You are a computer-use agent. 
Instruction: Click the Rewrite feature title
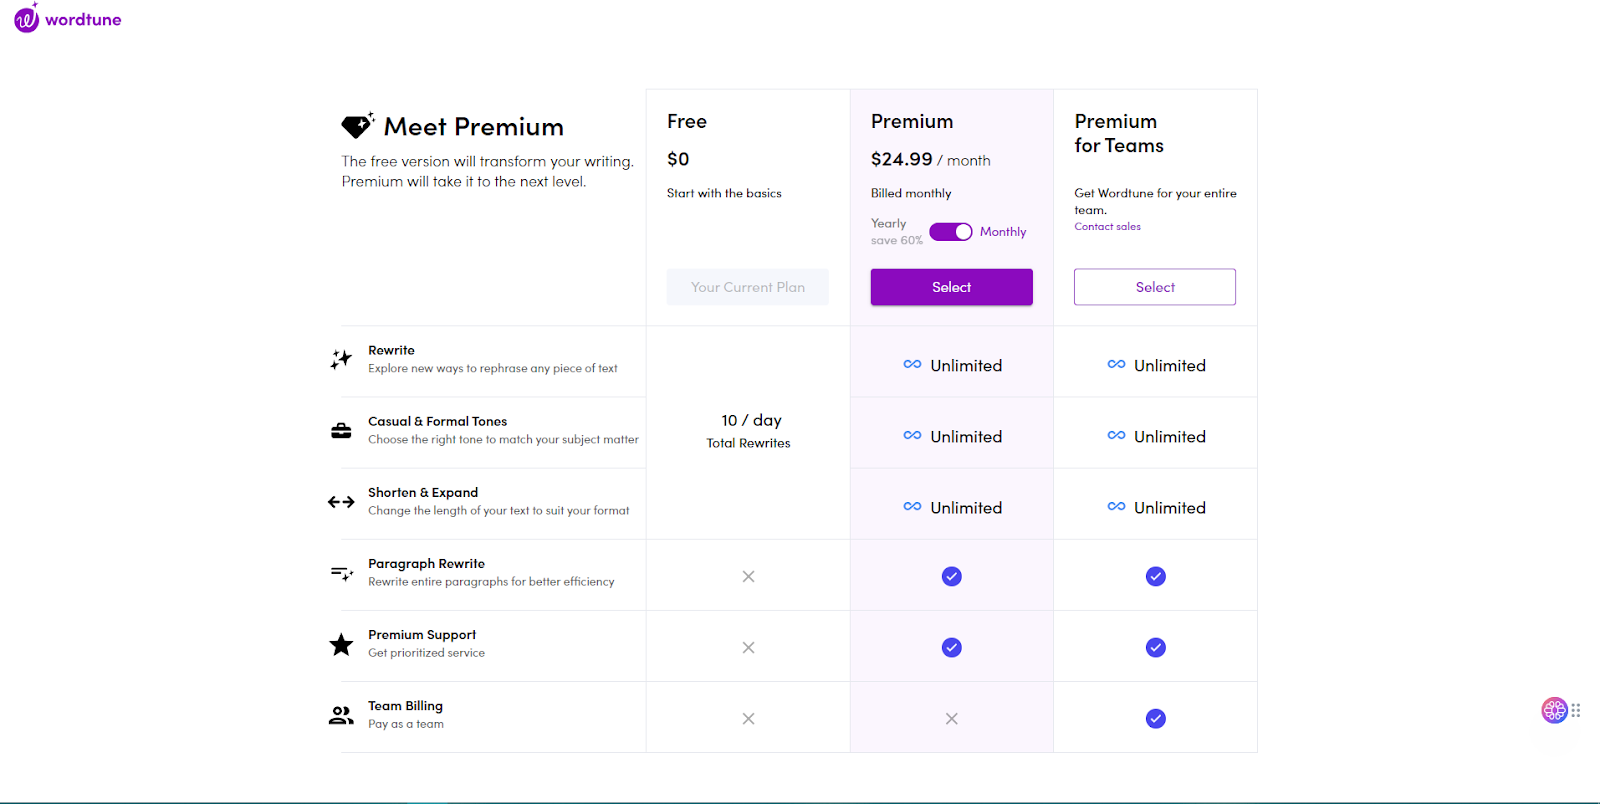pyautogui.click(x=391, y=350)
